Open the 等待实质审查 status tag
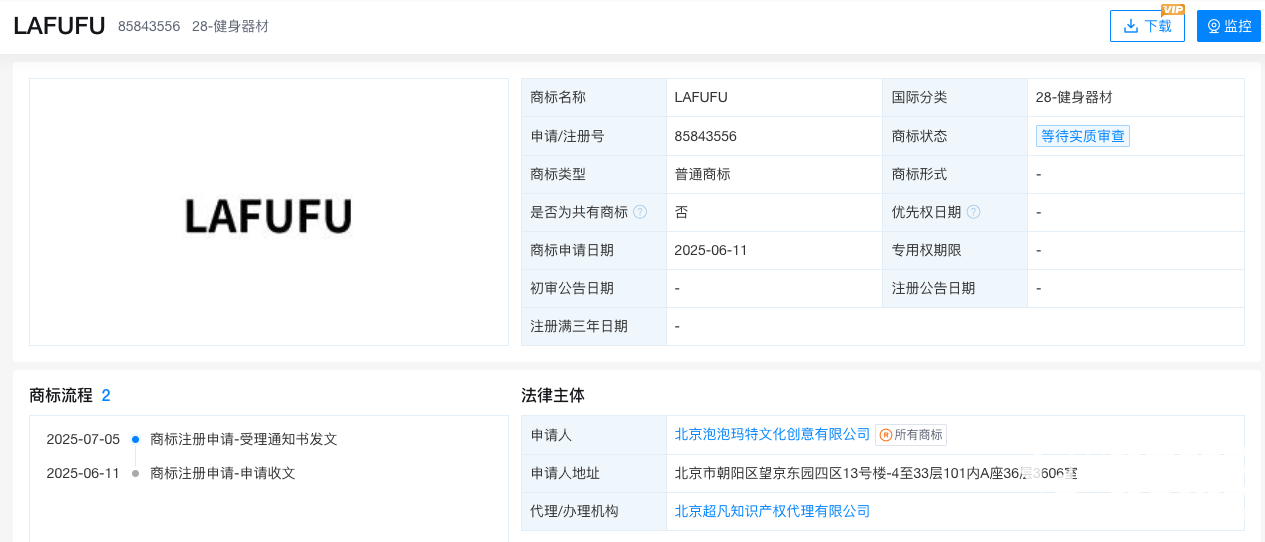 (x=1083, y=136)
